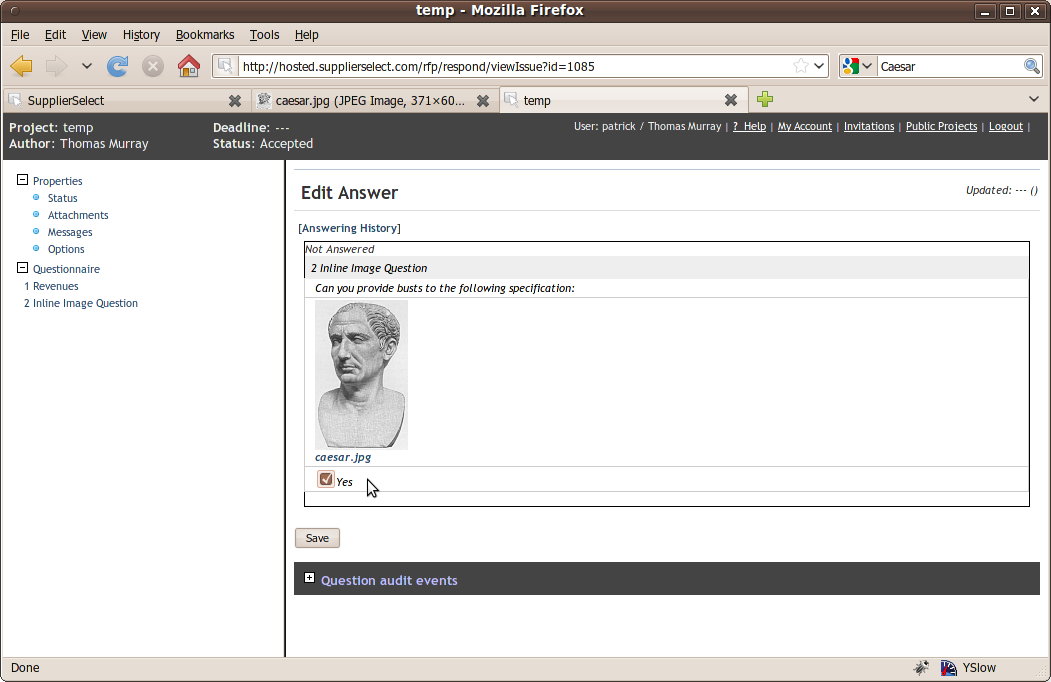
Task: Open the caesar.jpg attachment link
Action: click(343, 457)
